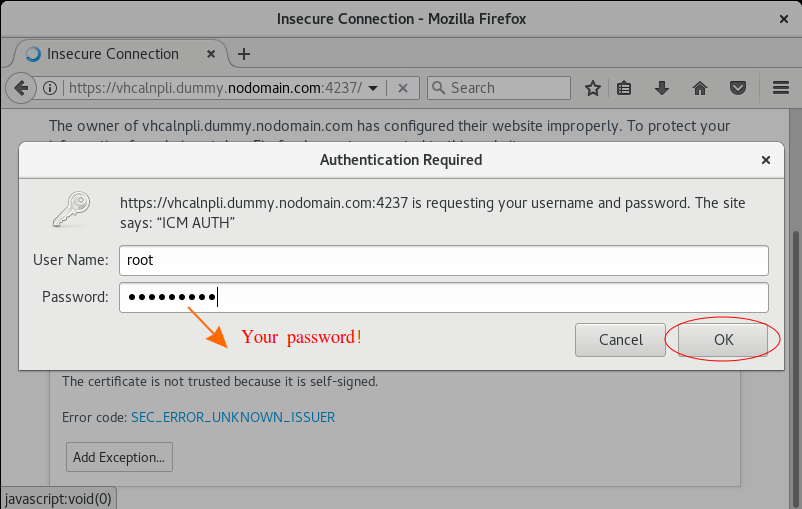802x509 pixels.
Task: Close the Authentication Required dialog
Action: click(766, 160)
